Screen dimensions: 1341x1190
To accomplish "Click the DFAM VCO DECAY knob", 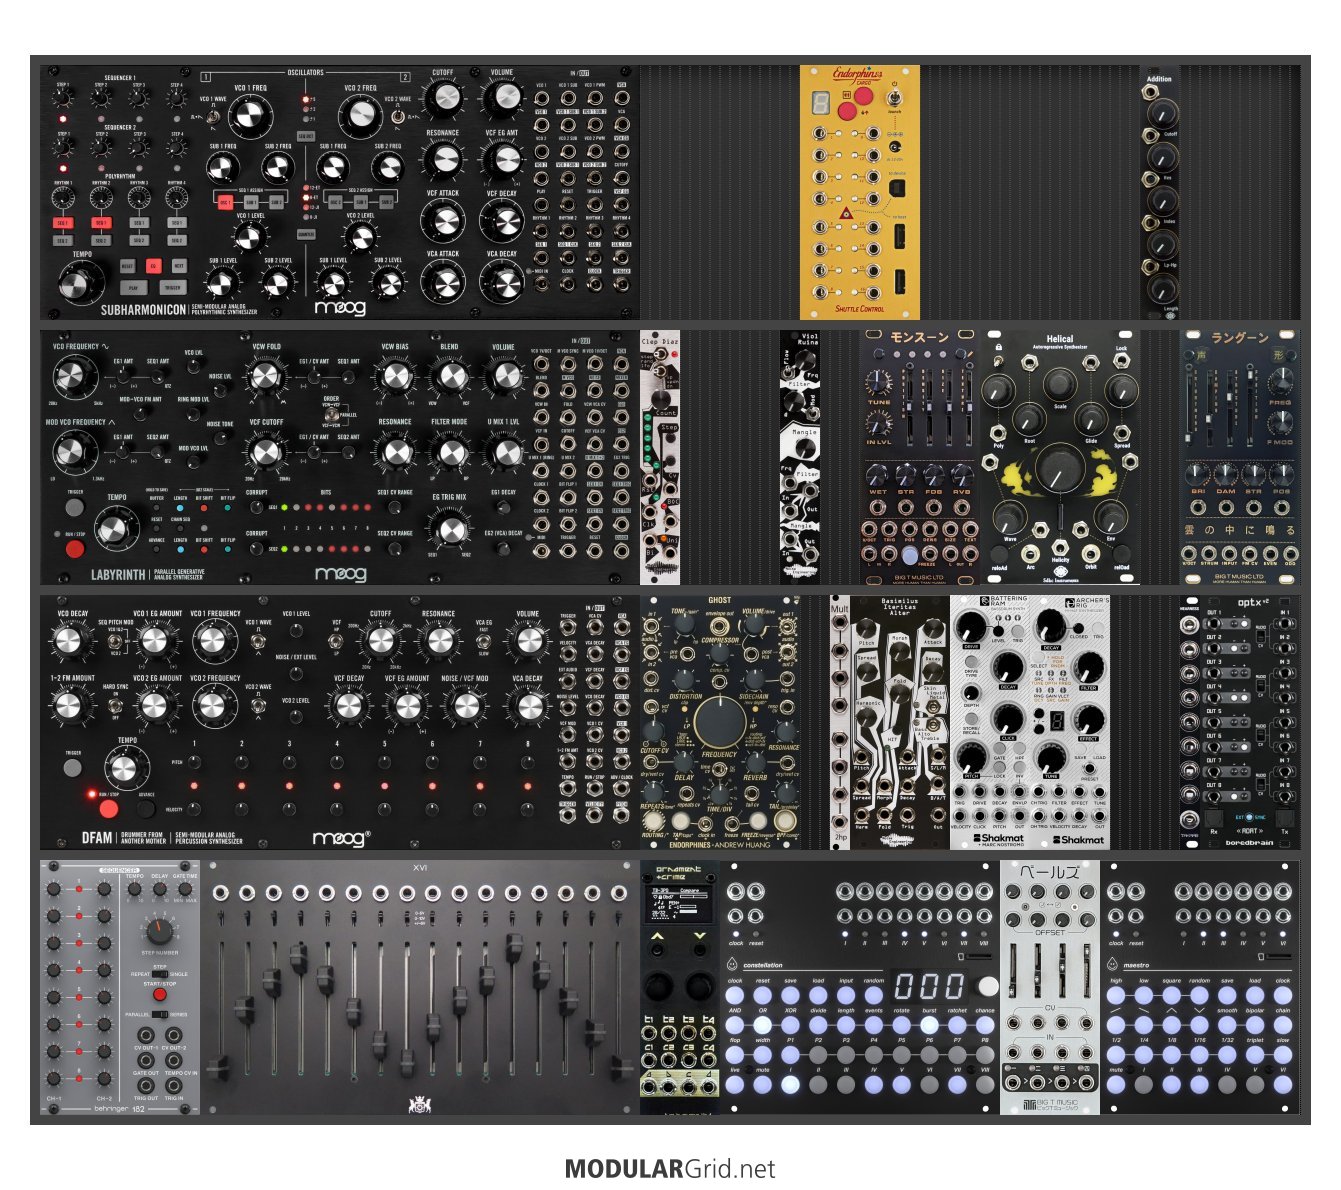I will [x=69, y=641].
